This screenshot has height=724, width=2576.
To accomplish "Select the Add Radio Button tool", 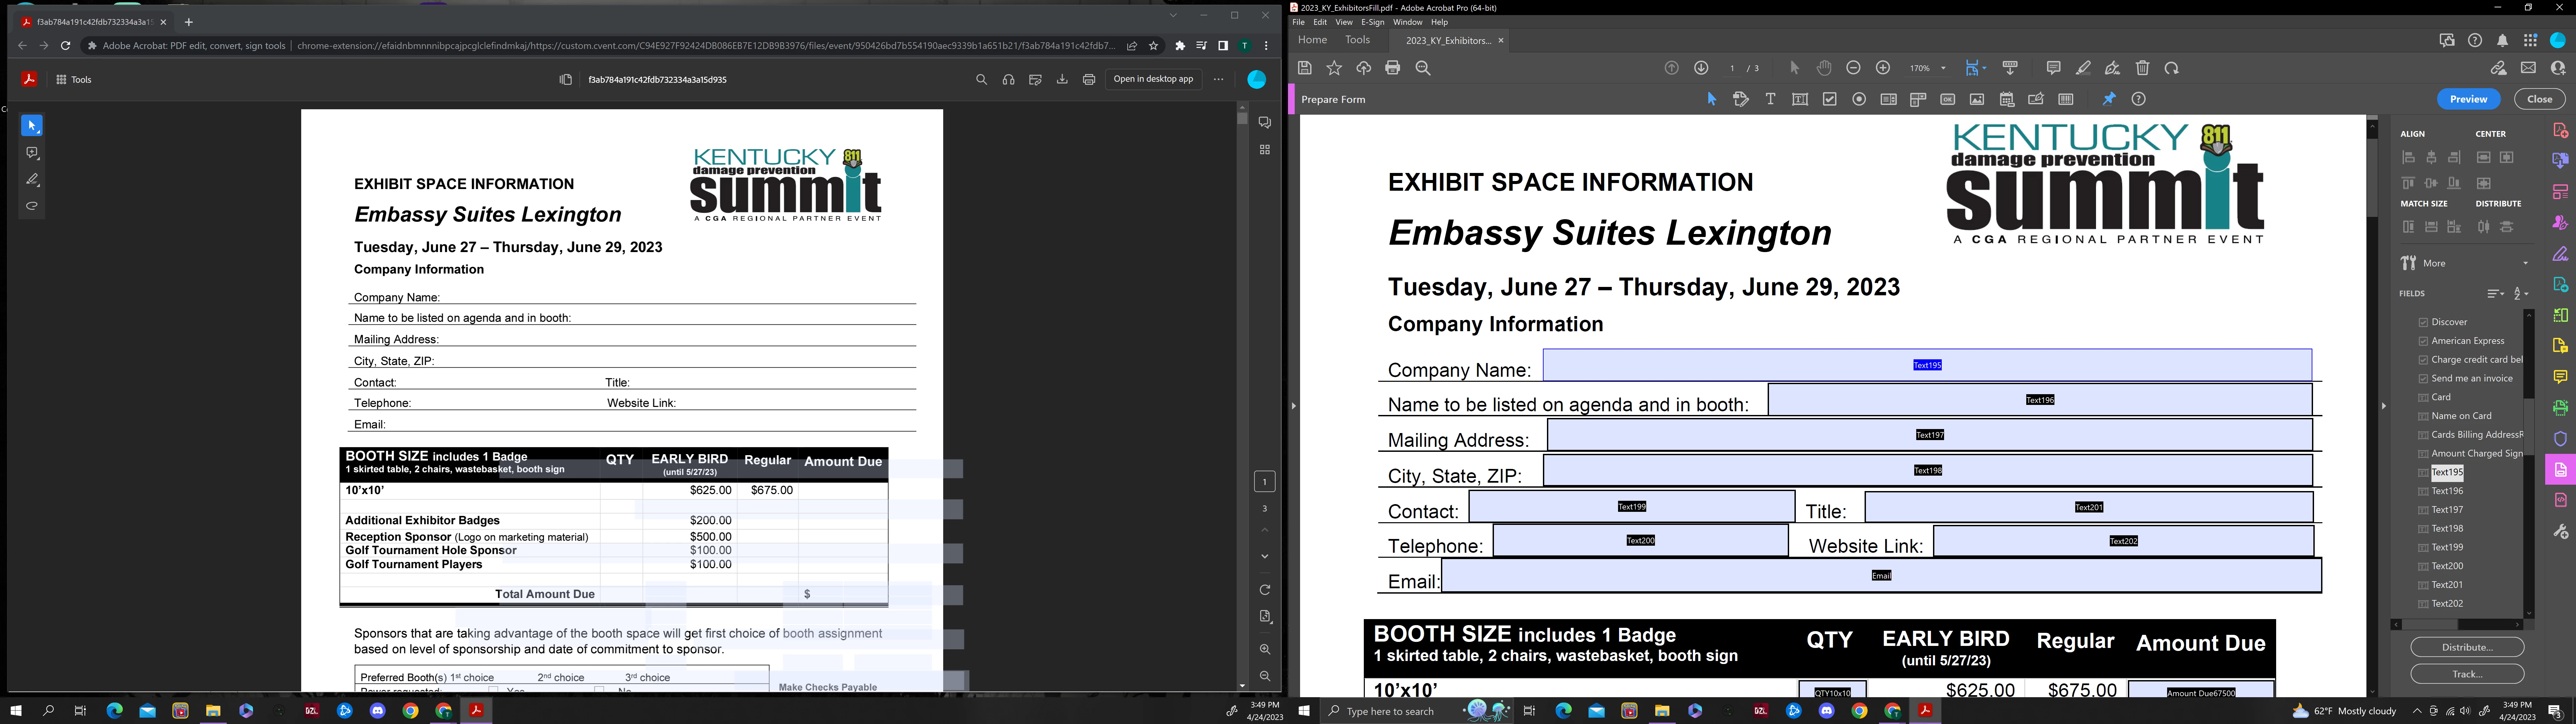I will (1859, 99).
